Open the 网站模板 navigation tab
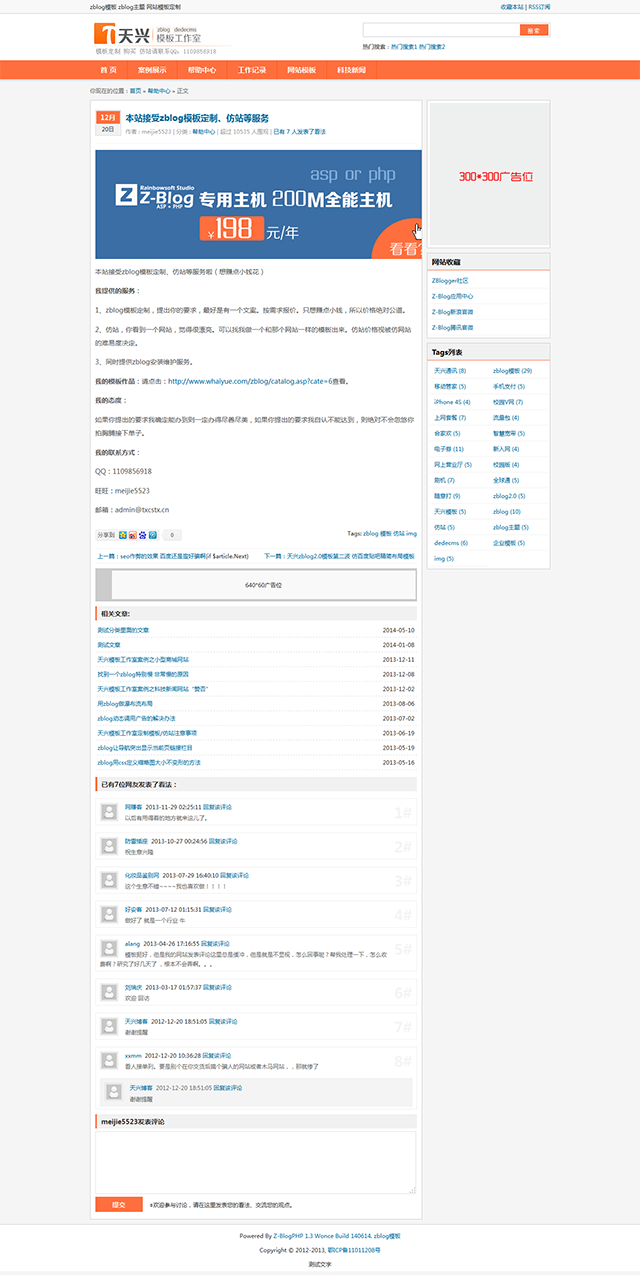This screenshot has width=640, height=1275. (301, 70)
